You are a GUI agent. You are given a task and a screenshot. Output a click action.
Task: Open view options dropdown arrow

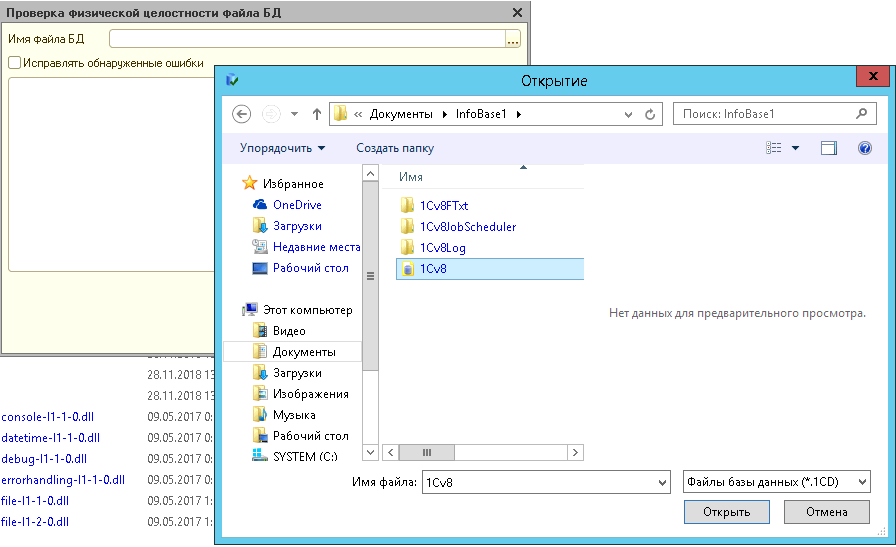(795, 149)
